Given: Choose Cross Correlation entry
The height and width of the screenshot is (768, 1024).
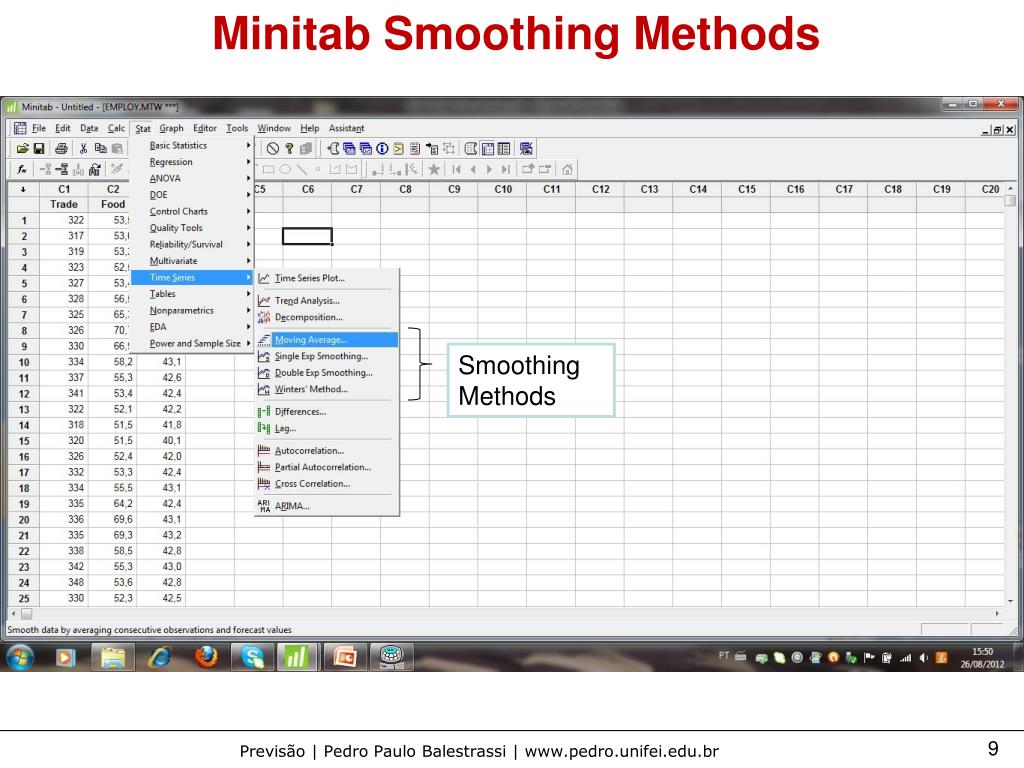Looking at the screenshot, I should (x=327, y=484).
